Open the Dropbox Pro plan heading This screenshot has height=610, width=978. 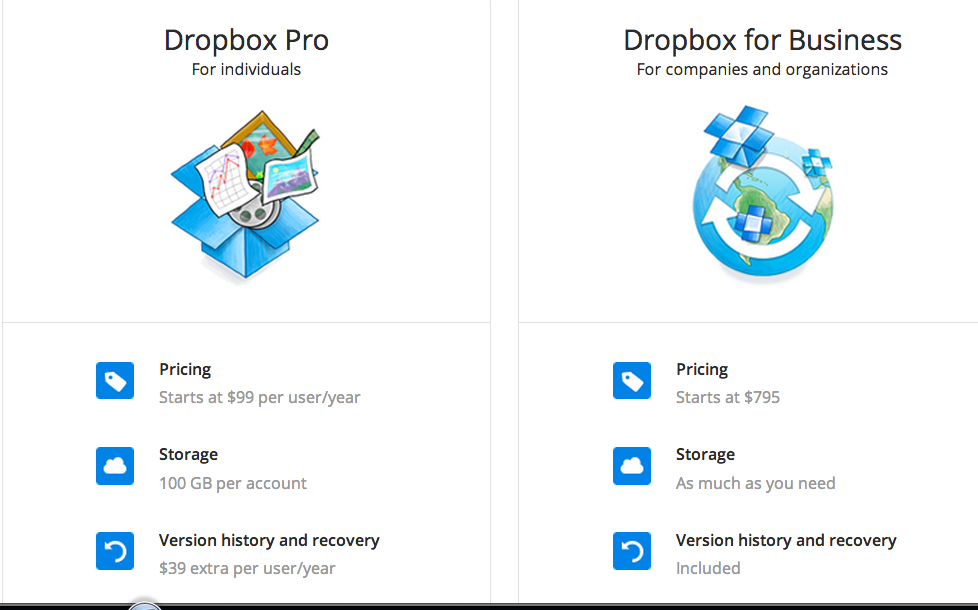[x=246, y=40]
